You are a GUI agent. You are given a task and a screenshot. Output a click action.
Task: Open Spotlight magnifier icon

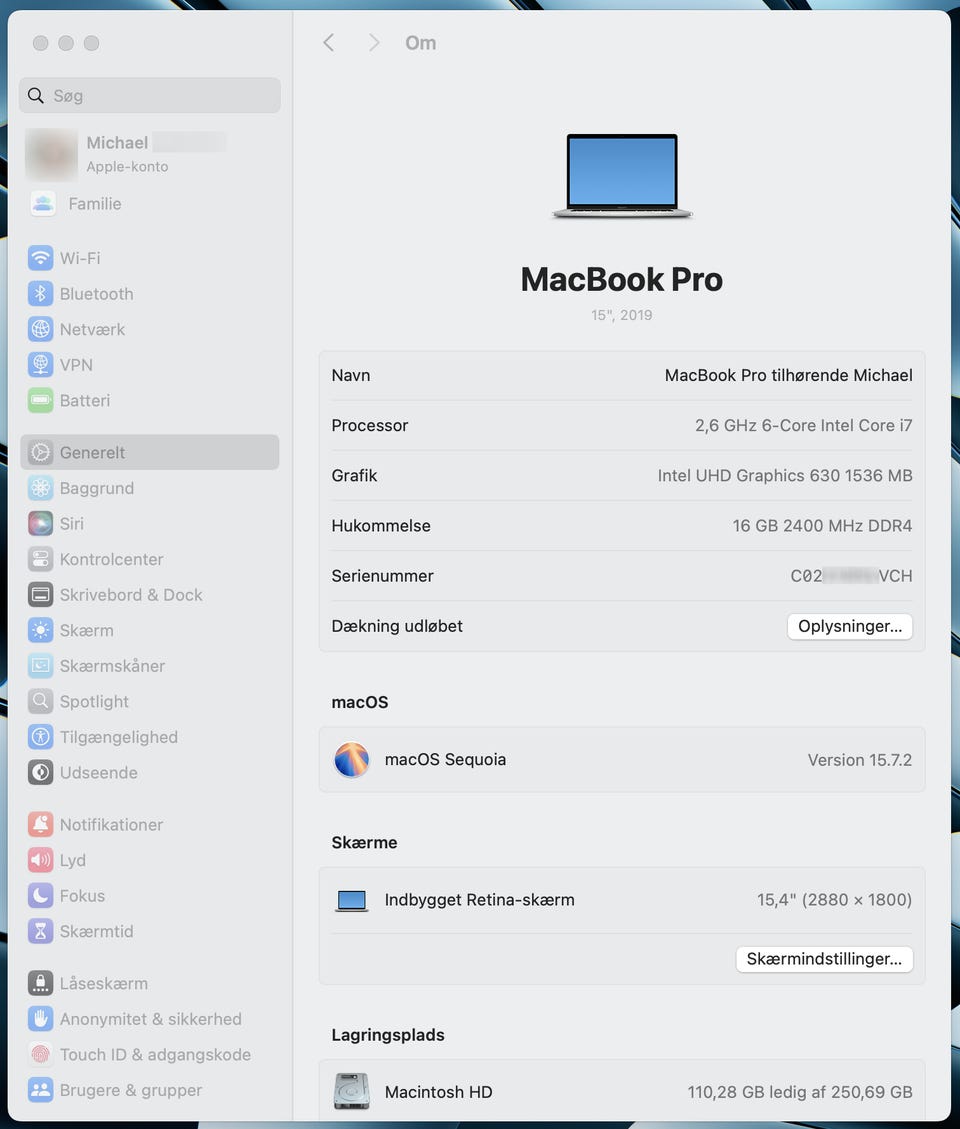pyautogui.click(x=40, y=701)
